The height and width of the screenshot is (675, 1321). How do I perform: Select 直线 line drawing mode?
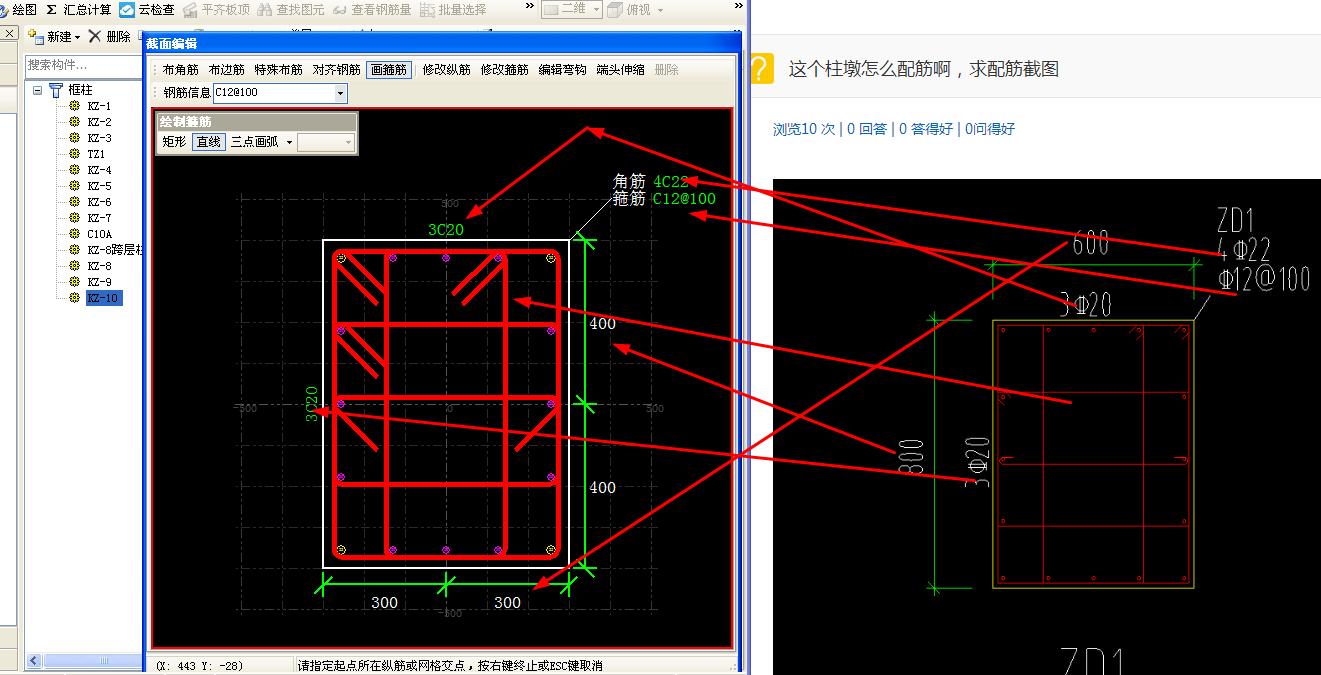tap(208, 142)
